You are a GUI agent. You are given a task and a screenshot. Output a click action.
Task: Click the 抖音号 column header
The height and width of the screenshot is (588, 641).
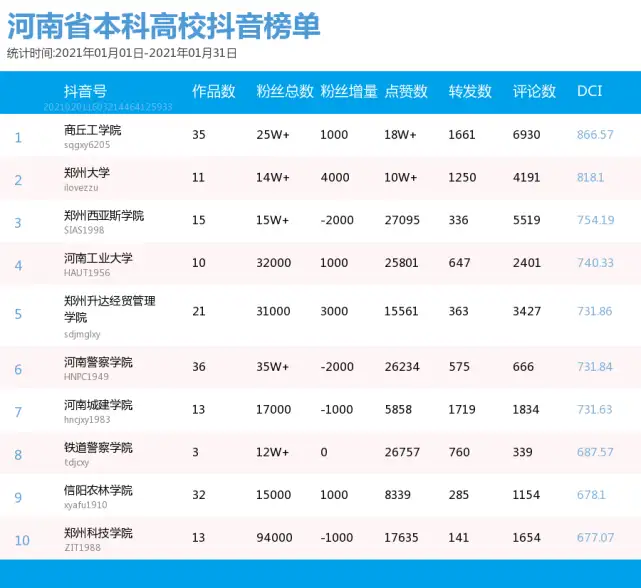[x=85, y=91]
